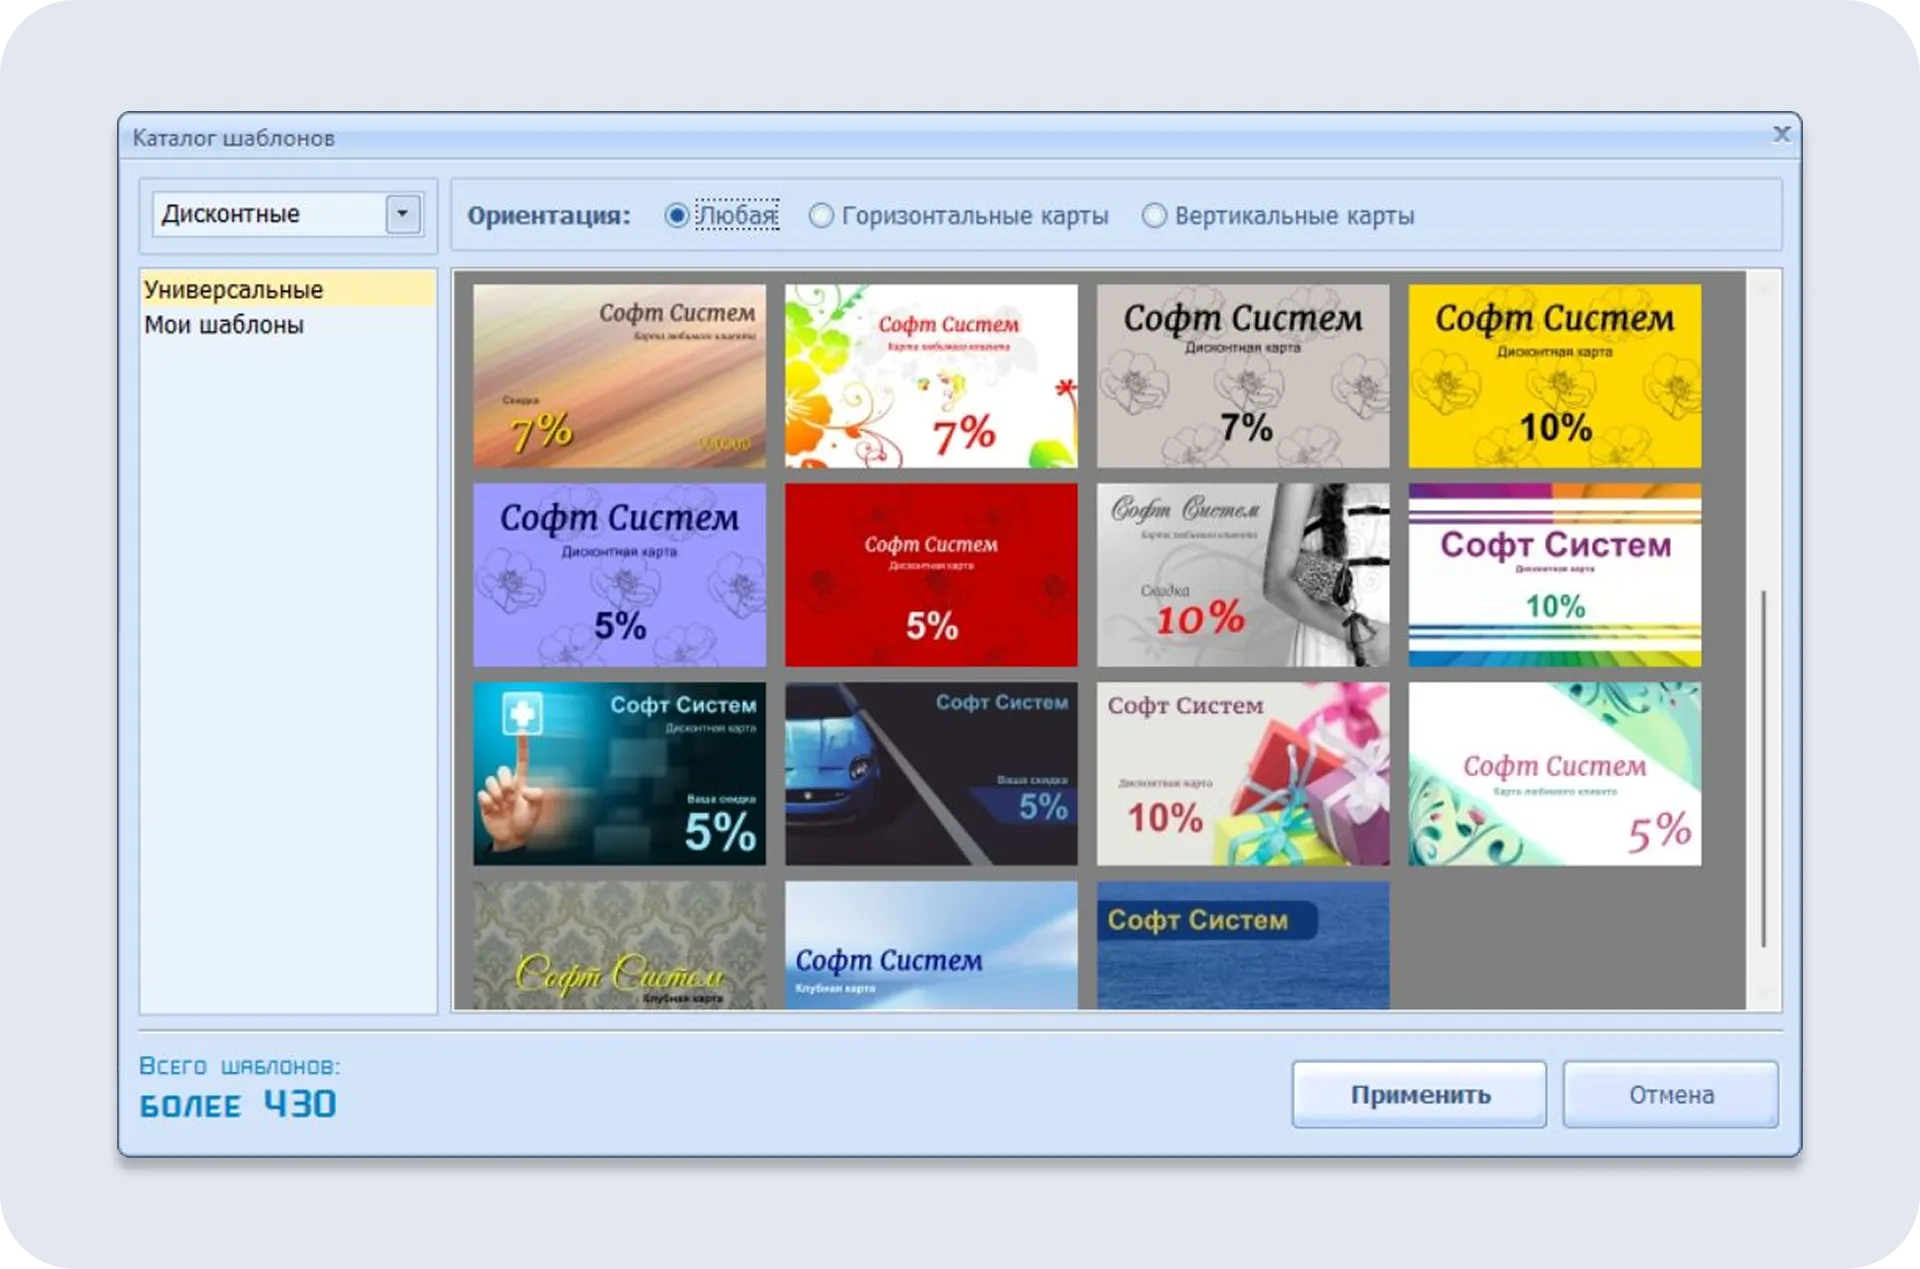Choose the blue ocean Софт Систем template
This screenshot has height=1269, width=1920.
1243,945
